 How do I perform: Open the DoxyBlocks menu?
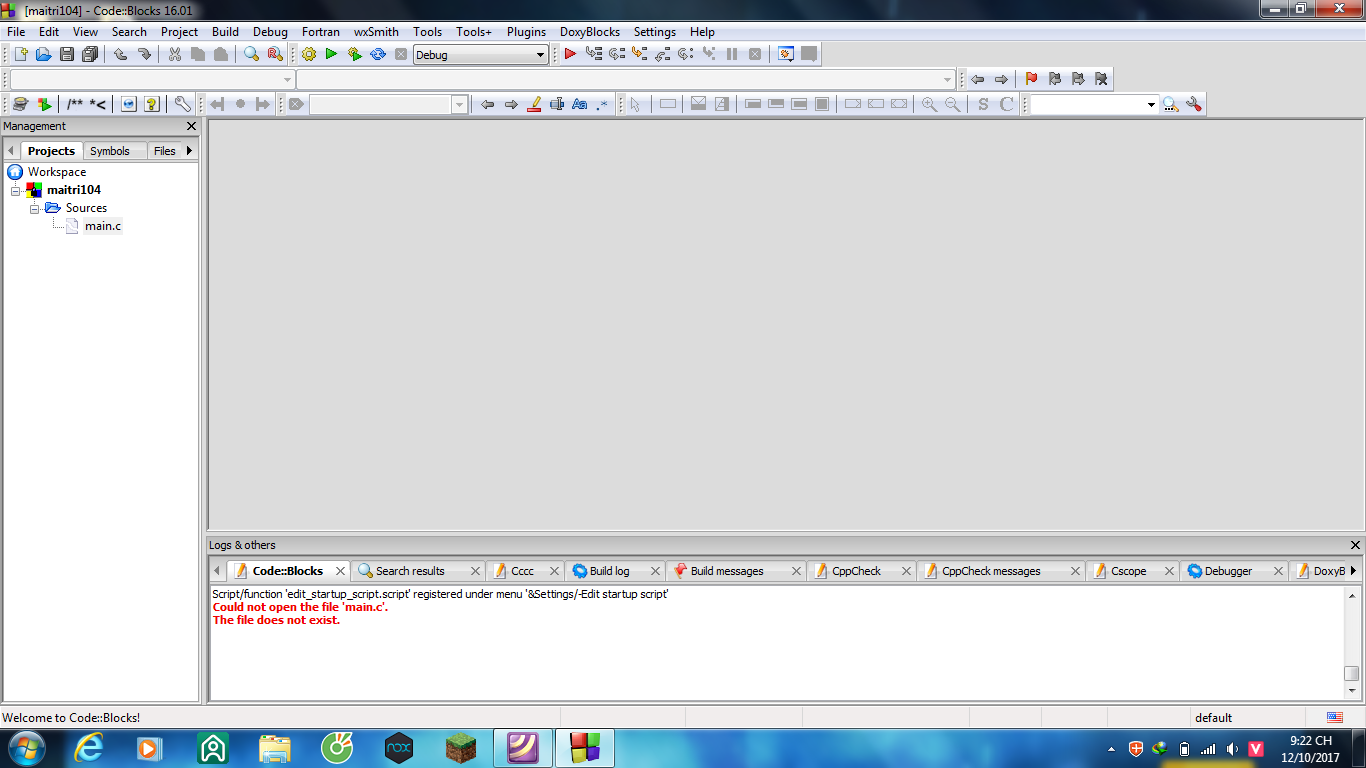coord(590,32)
